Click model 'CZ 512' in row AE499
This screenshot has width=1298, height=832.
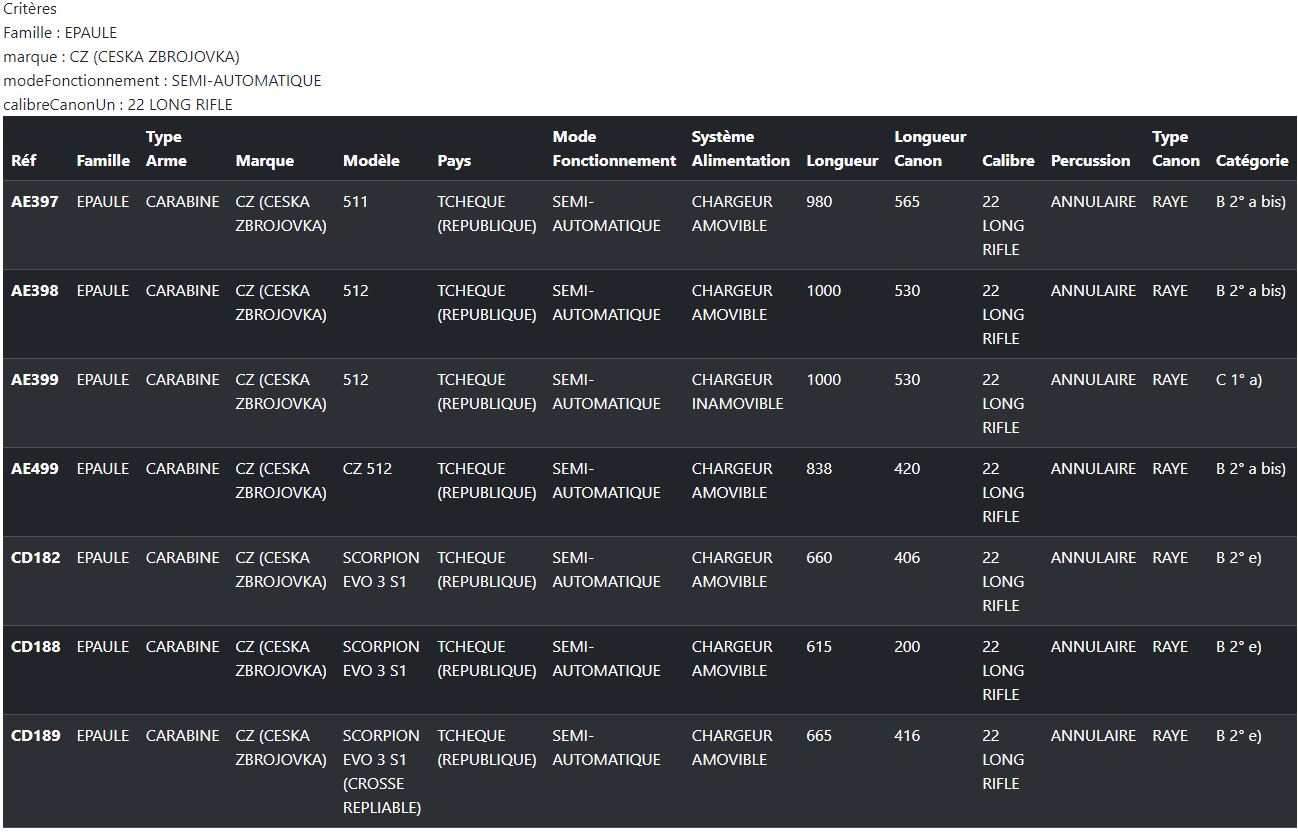(367, 468)
